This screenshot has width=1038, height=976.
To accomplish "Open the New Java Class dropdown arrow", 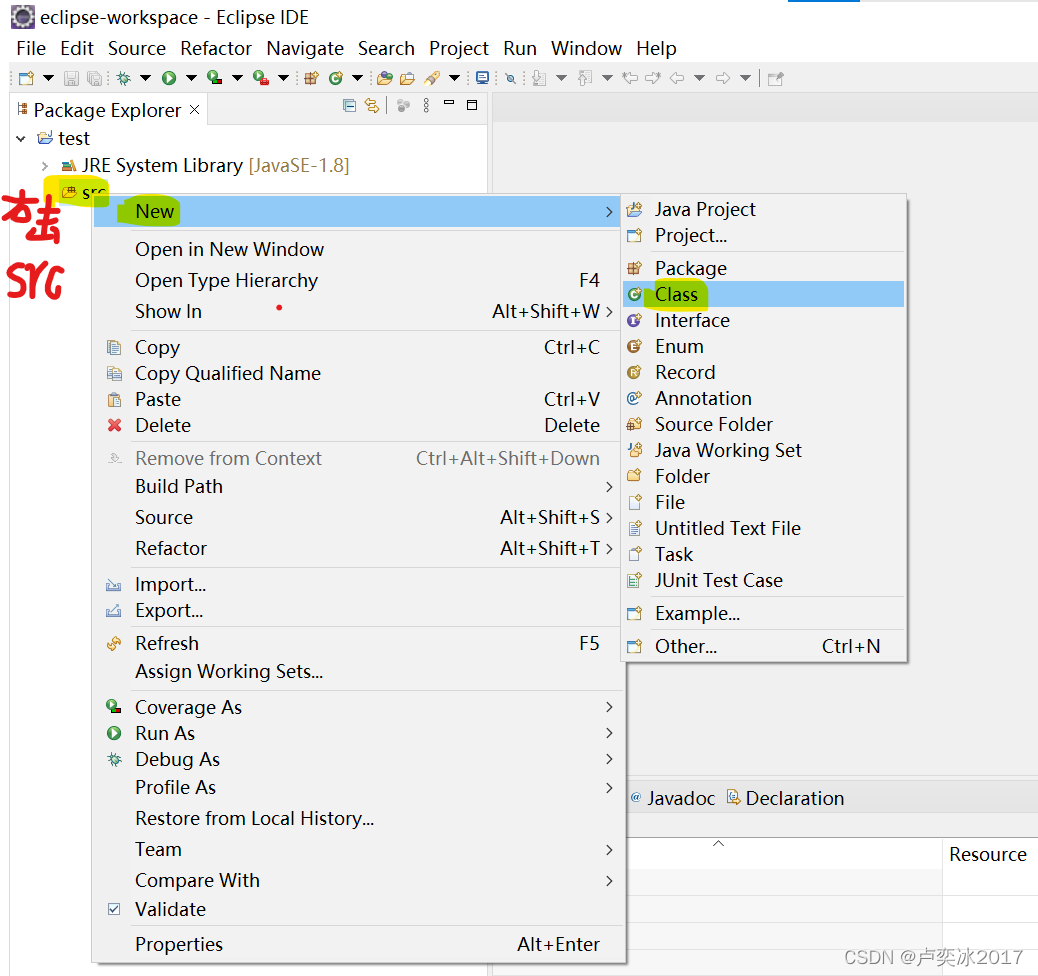I will coord(357,78).
